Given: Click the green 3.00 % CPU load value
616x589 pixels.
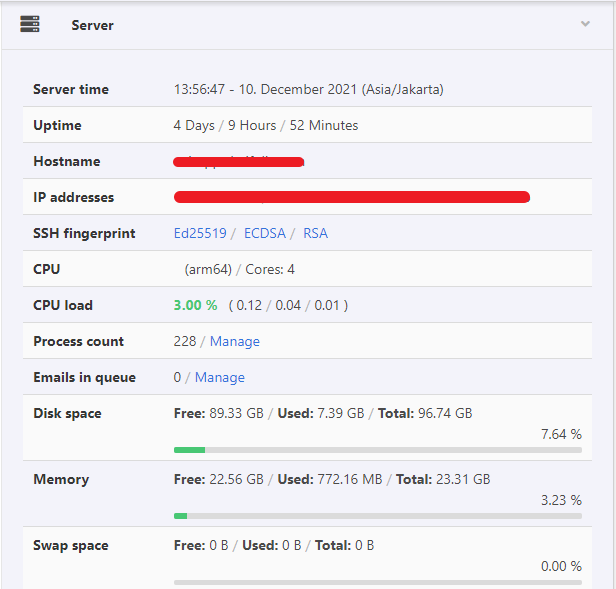Looking at the screenshot, I should tap(195, 305).
